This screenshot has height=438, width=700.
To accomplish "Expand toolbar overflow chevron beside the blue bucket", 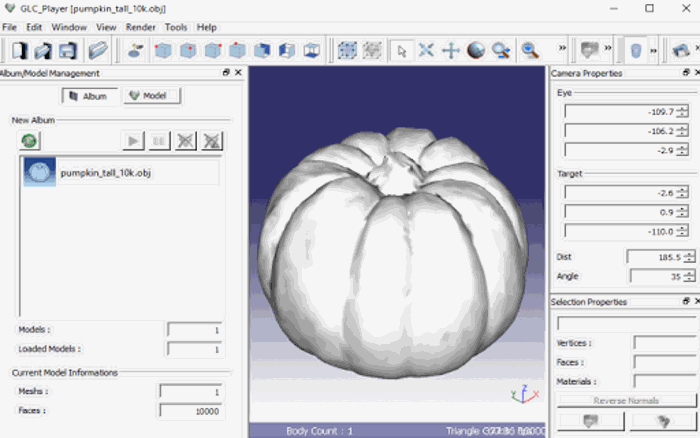I will tap(654, 51).
